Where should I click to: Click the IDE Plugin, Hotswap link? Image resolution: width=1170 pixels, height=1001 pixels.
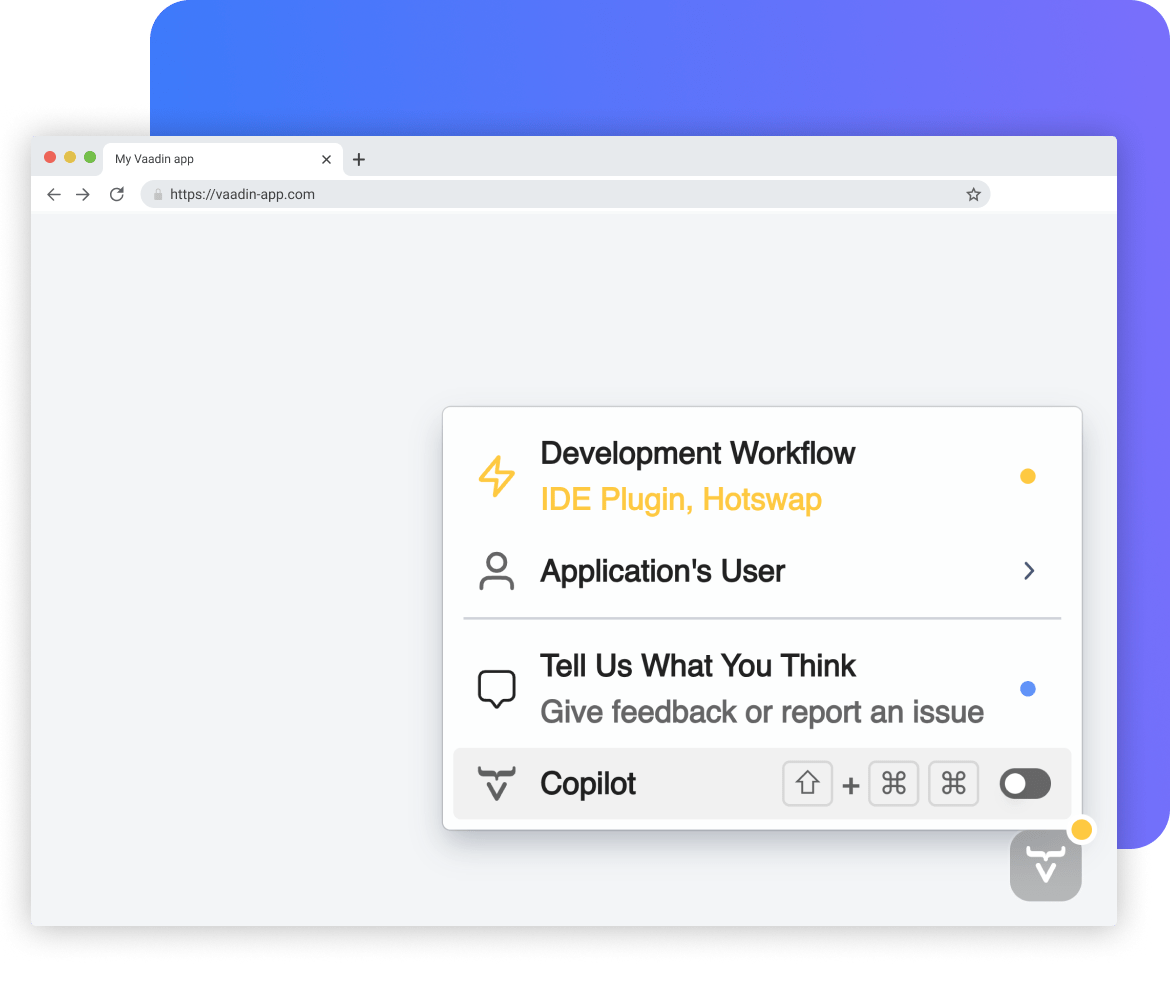(x=681, y=500)
